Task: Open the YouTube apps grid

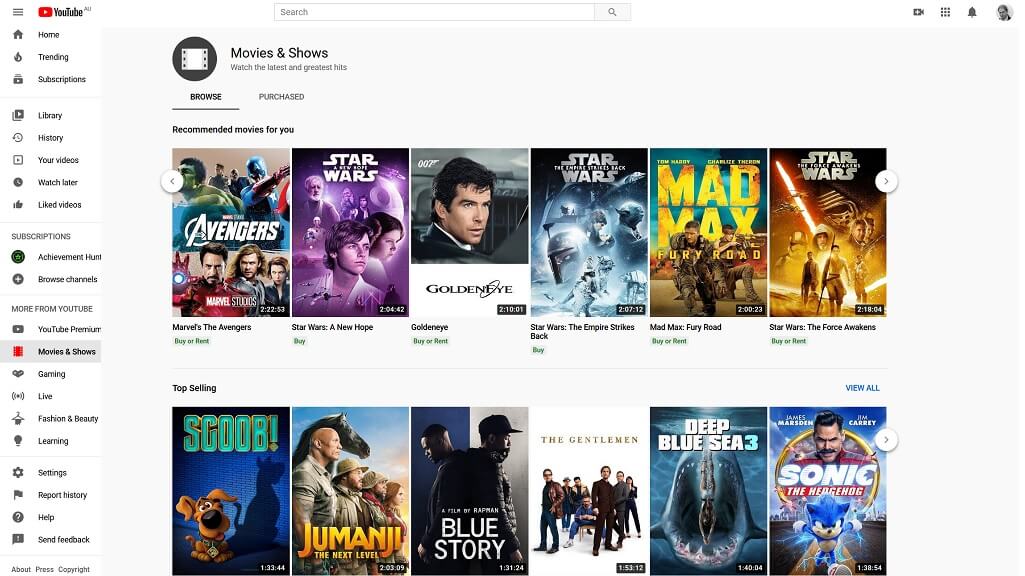Action: [942, 11]
